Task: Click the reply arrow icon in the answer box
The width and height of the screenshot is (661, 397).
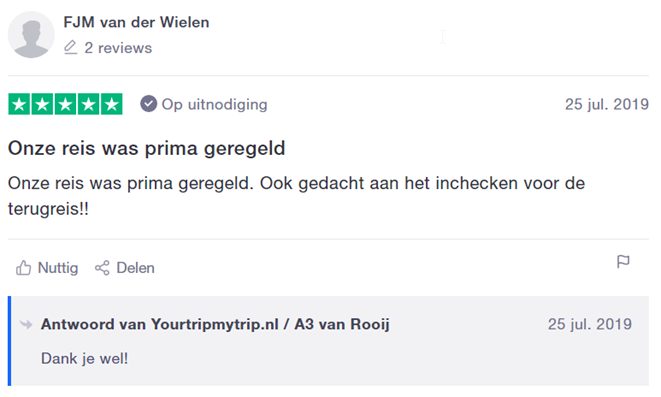Action: (26, 325)
